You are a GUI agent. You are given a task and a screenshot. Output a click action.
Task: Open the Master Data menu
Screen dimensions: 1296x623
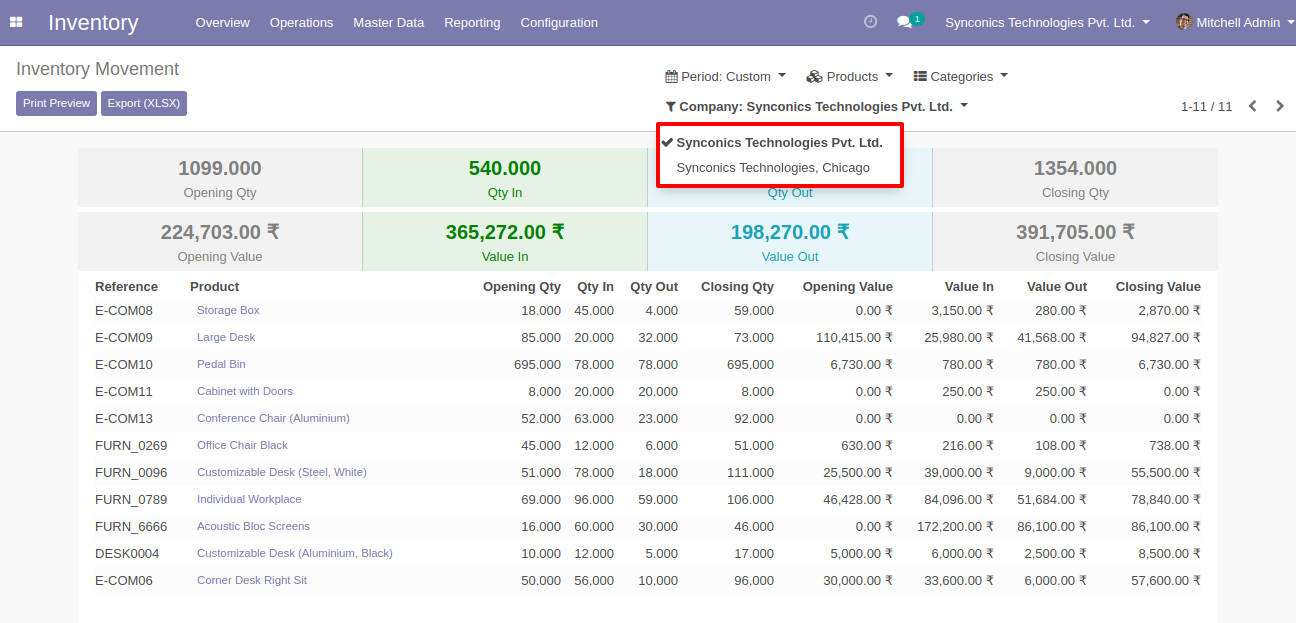(x=388, y=22)
